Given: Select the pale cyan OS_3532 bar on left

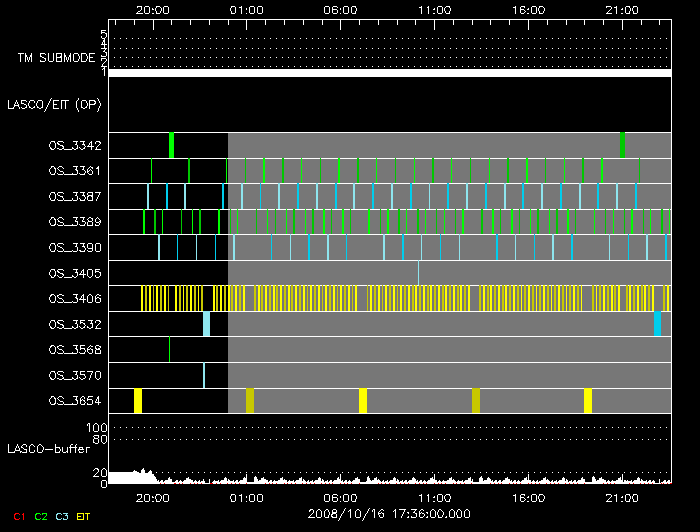Looking at the screenshot, I should tap(206, 323).
